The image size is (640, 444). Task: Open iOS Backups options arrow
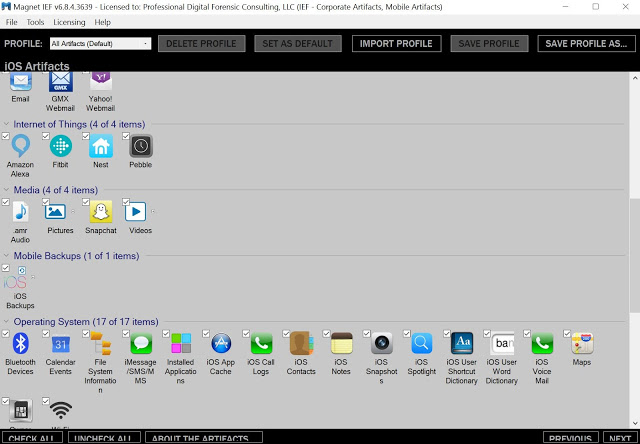33,277
